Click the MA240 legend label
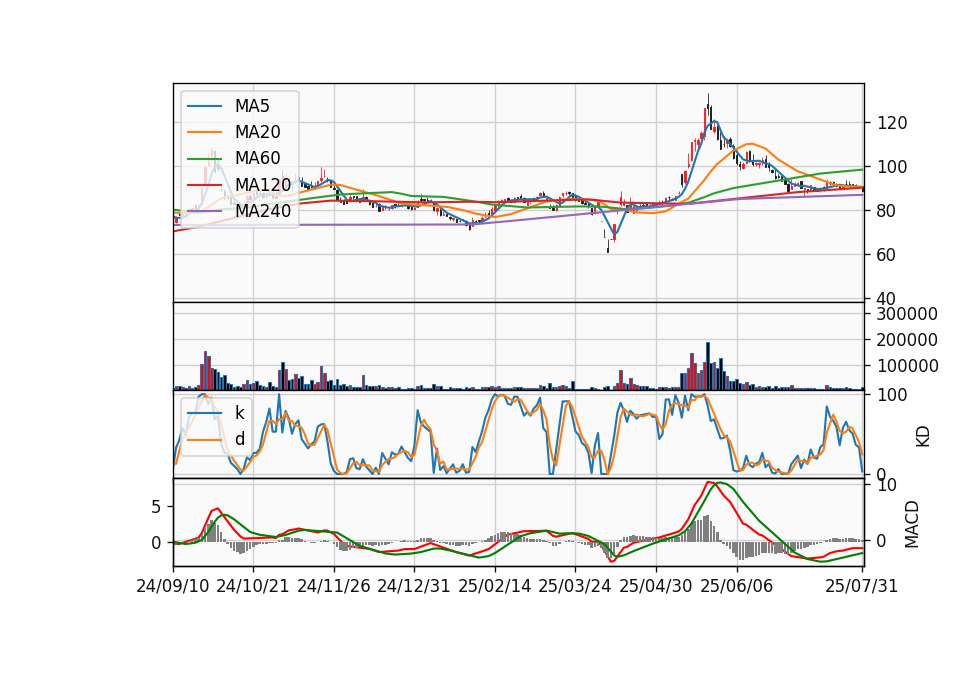This screenshot has height=690, width=960. [x=263, y=211]
